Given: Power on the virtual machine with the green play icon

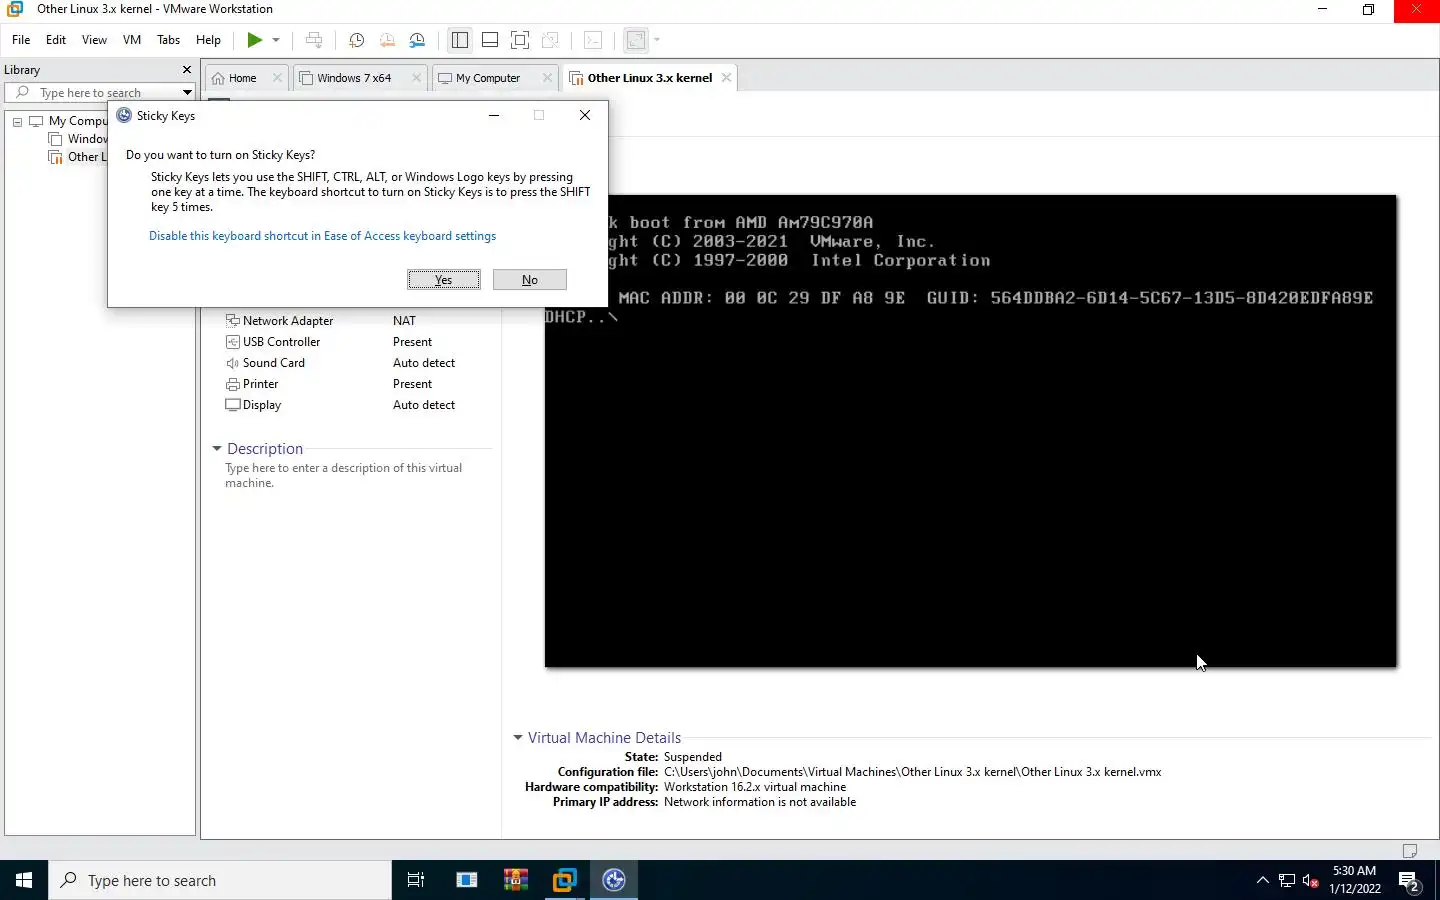Looking at the screenshot, I should (254, 40).
